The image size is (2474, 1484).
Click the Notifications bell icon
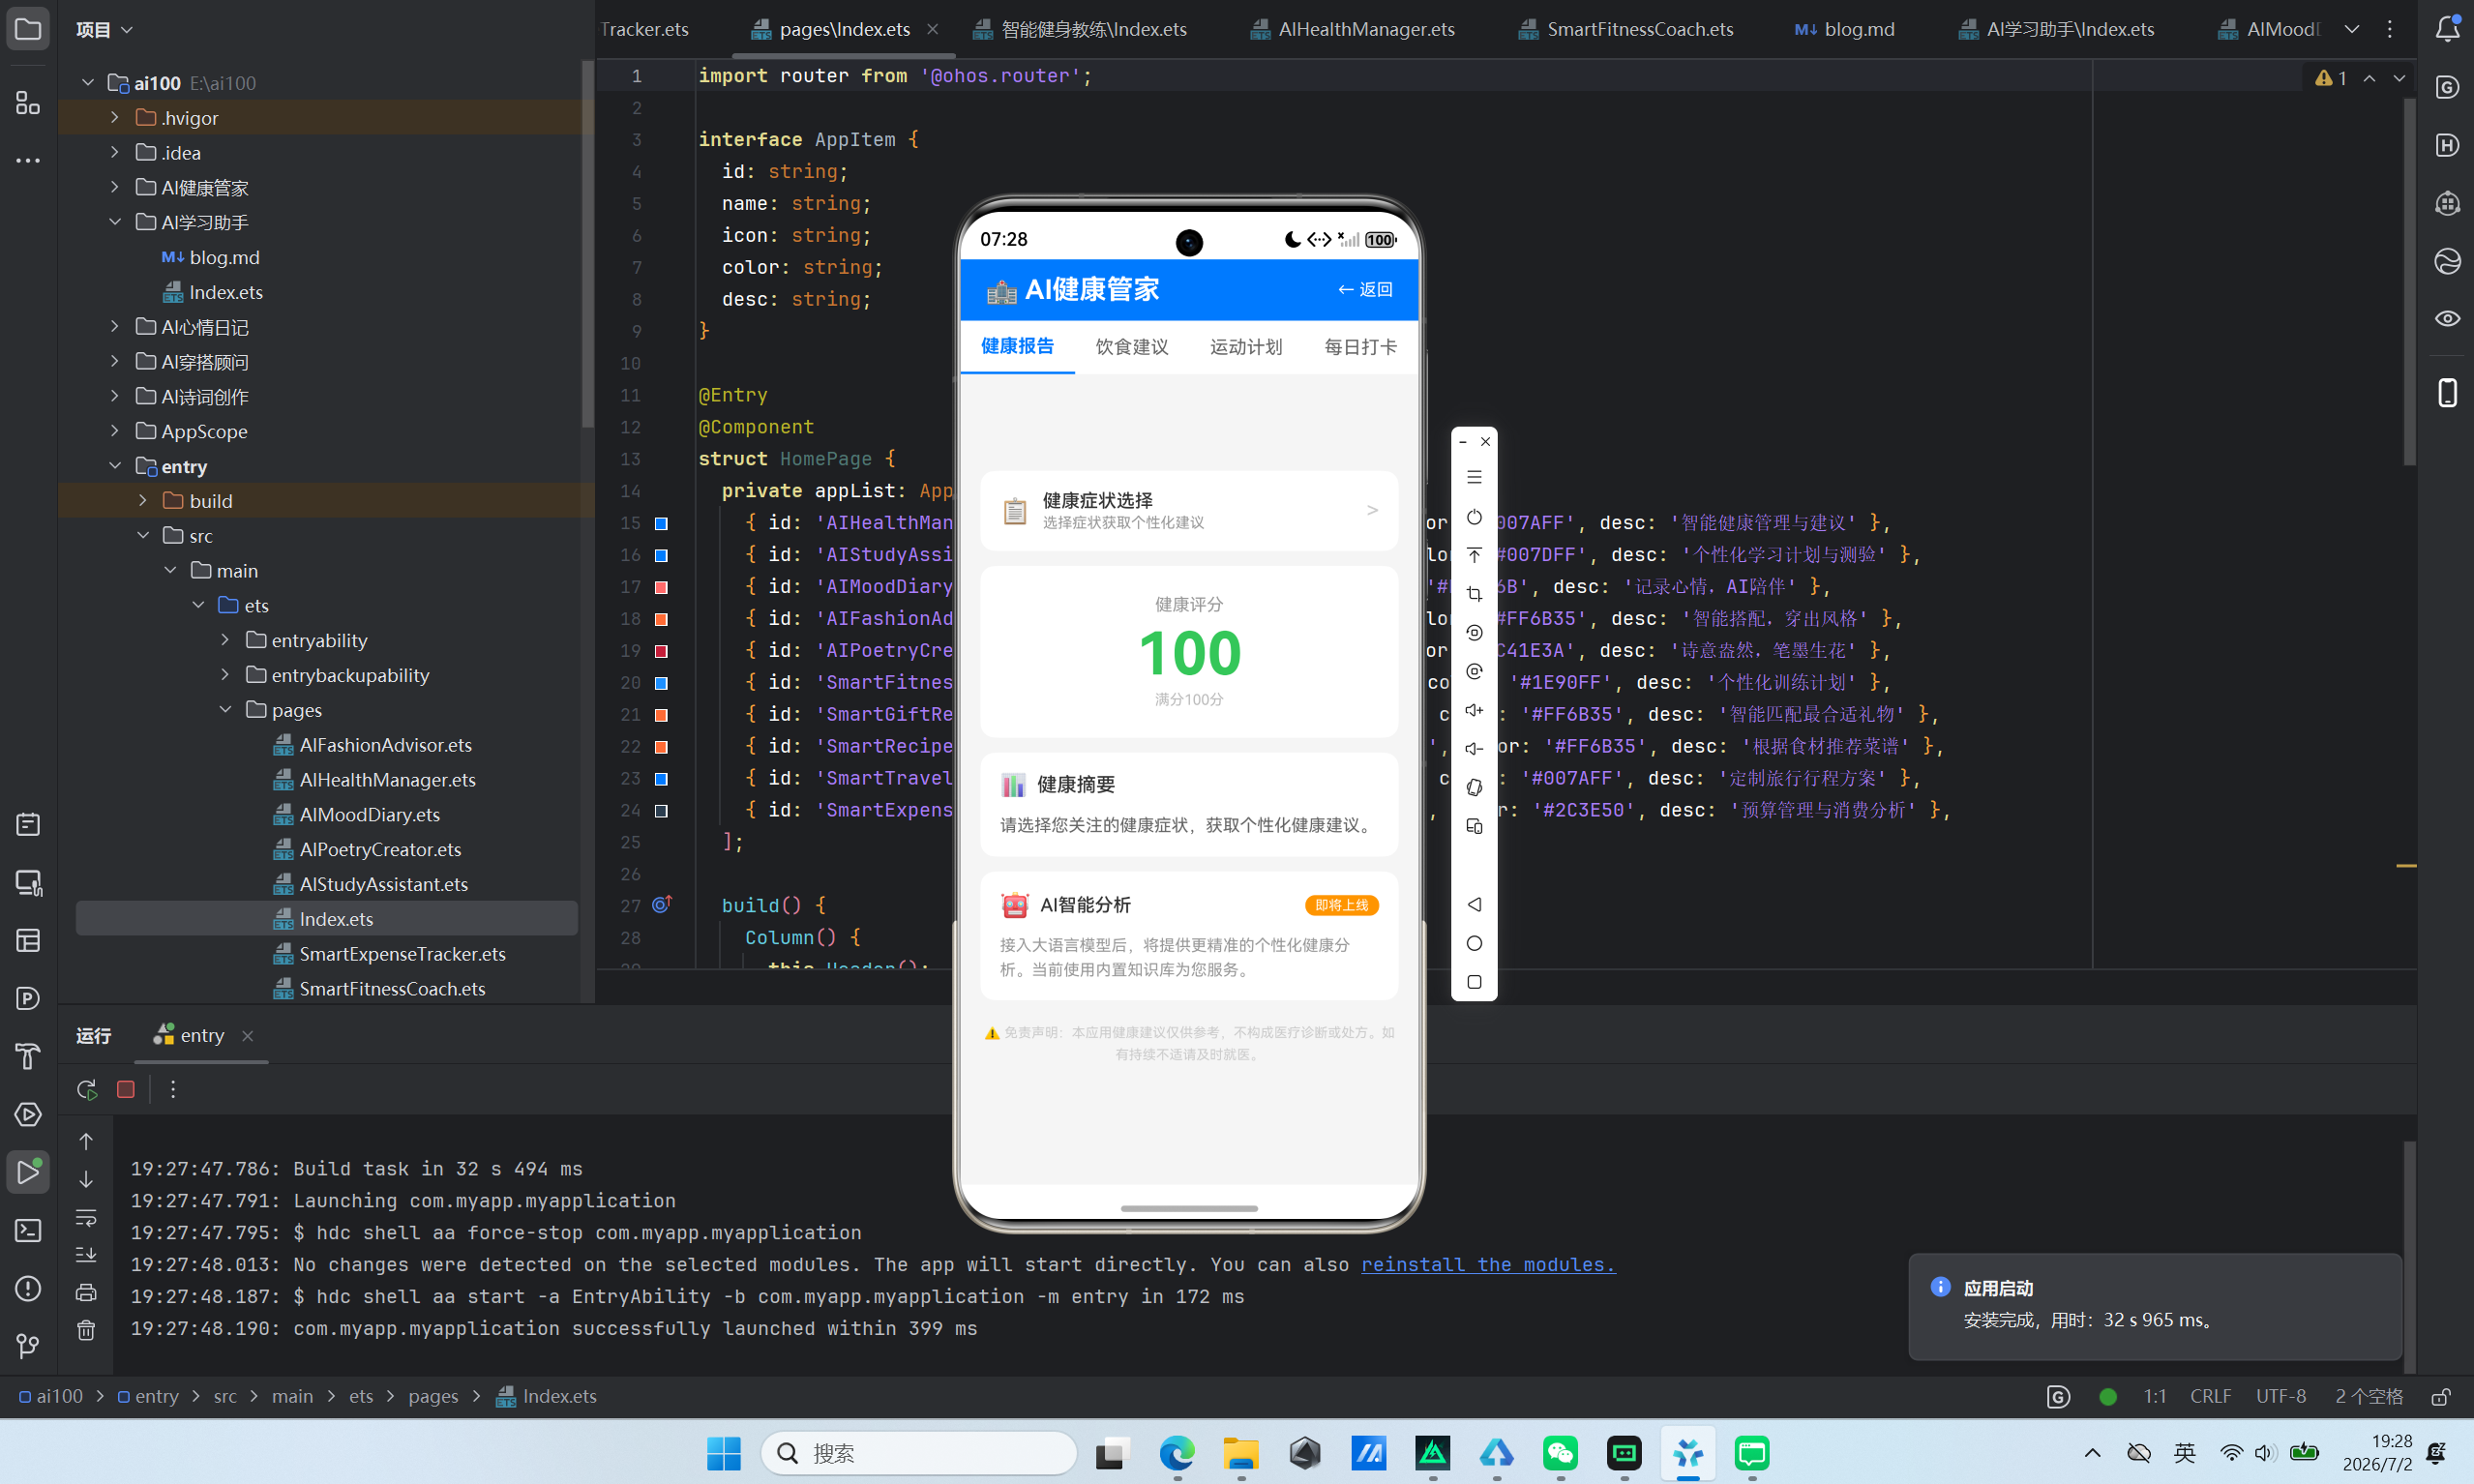pyautogui.click(x=2447, y=29)
